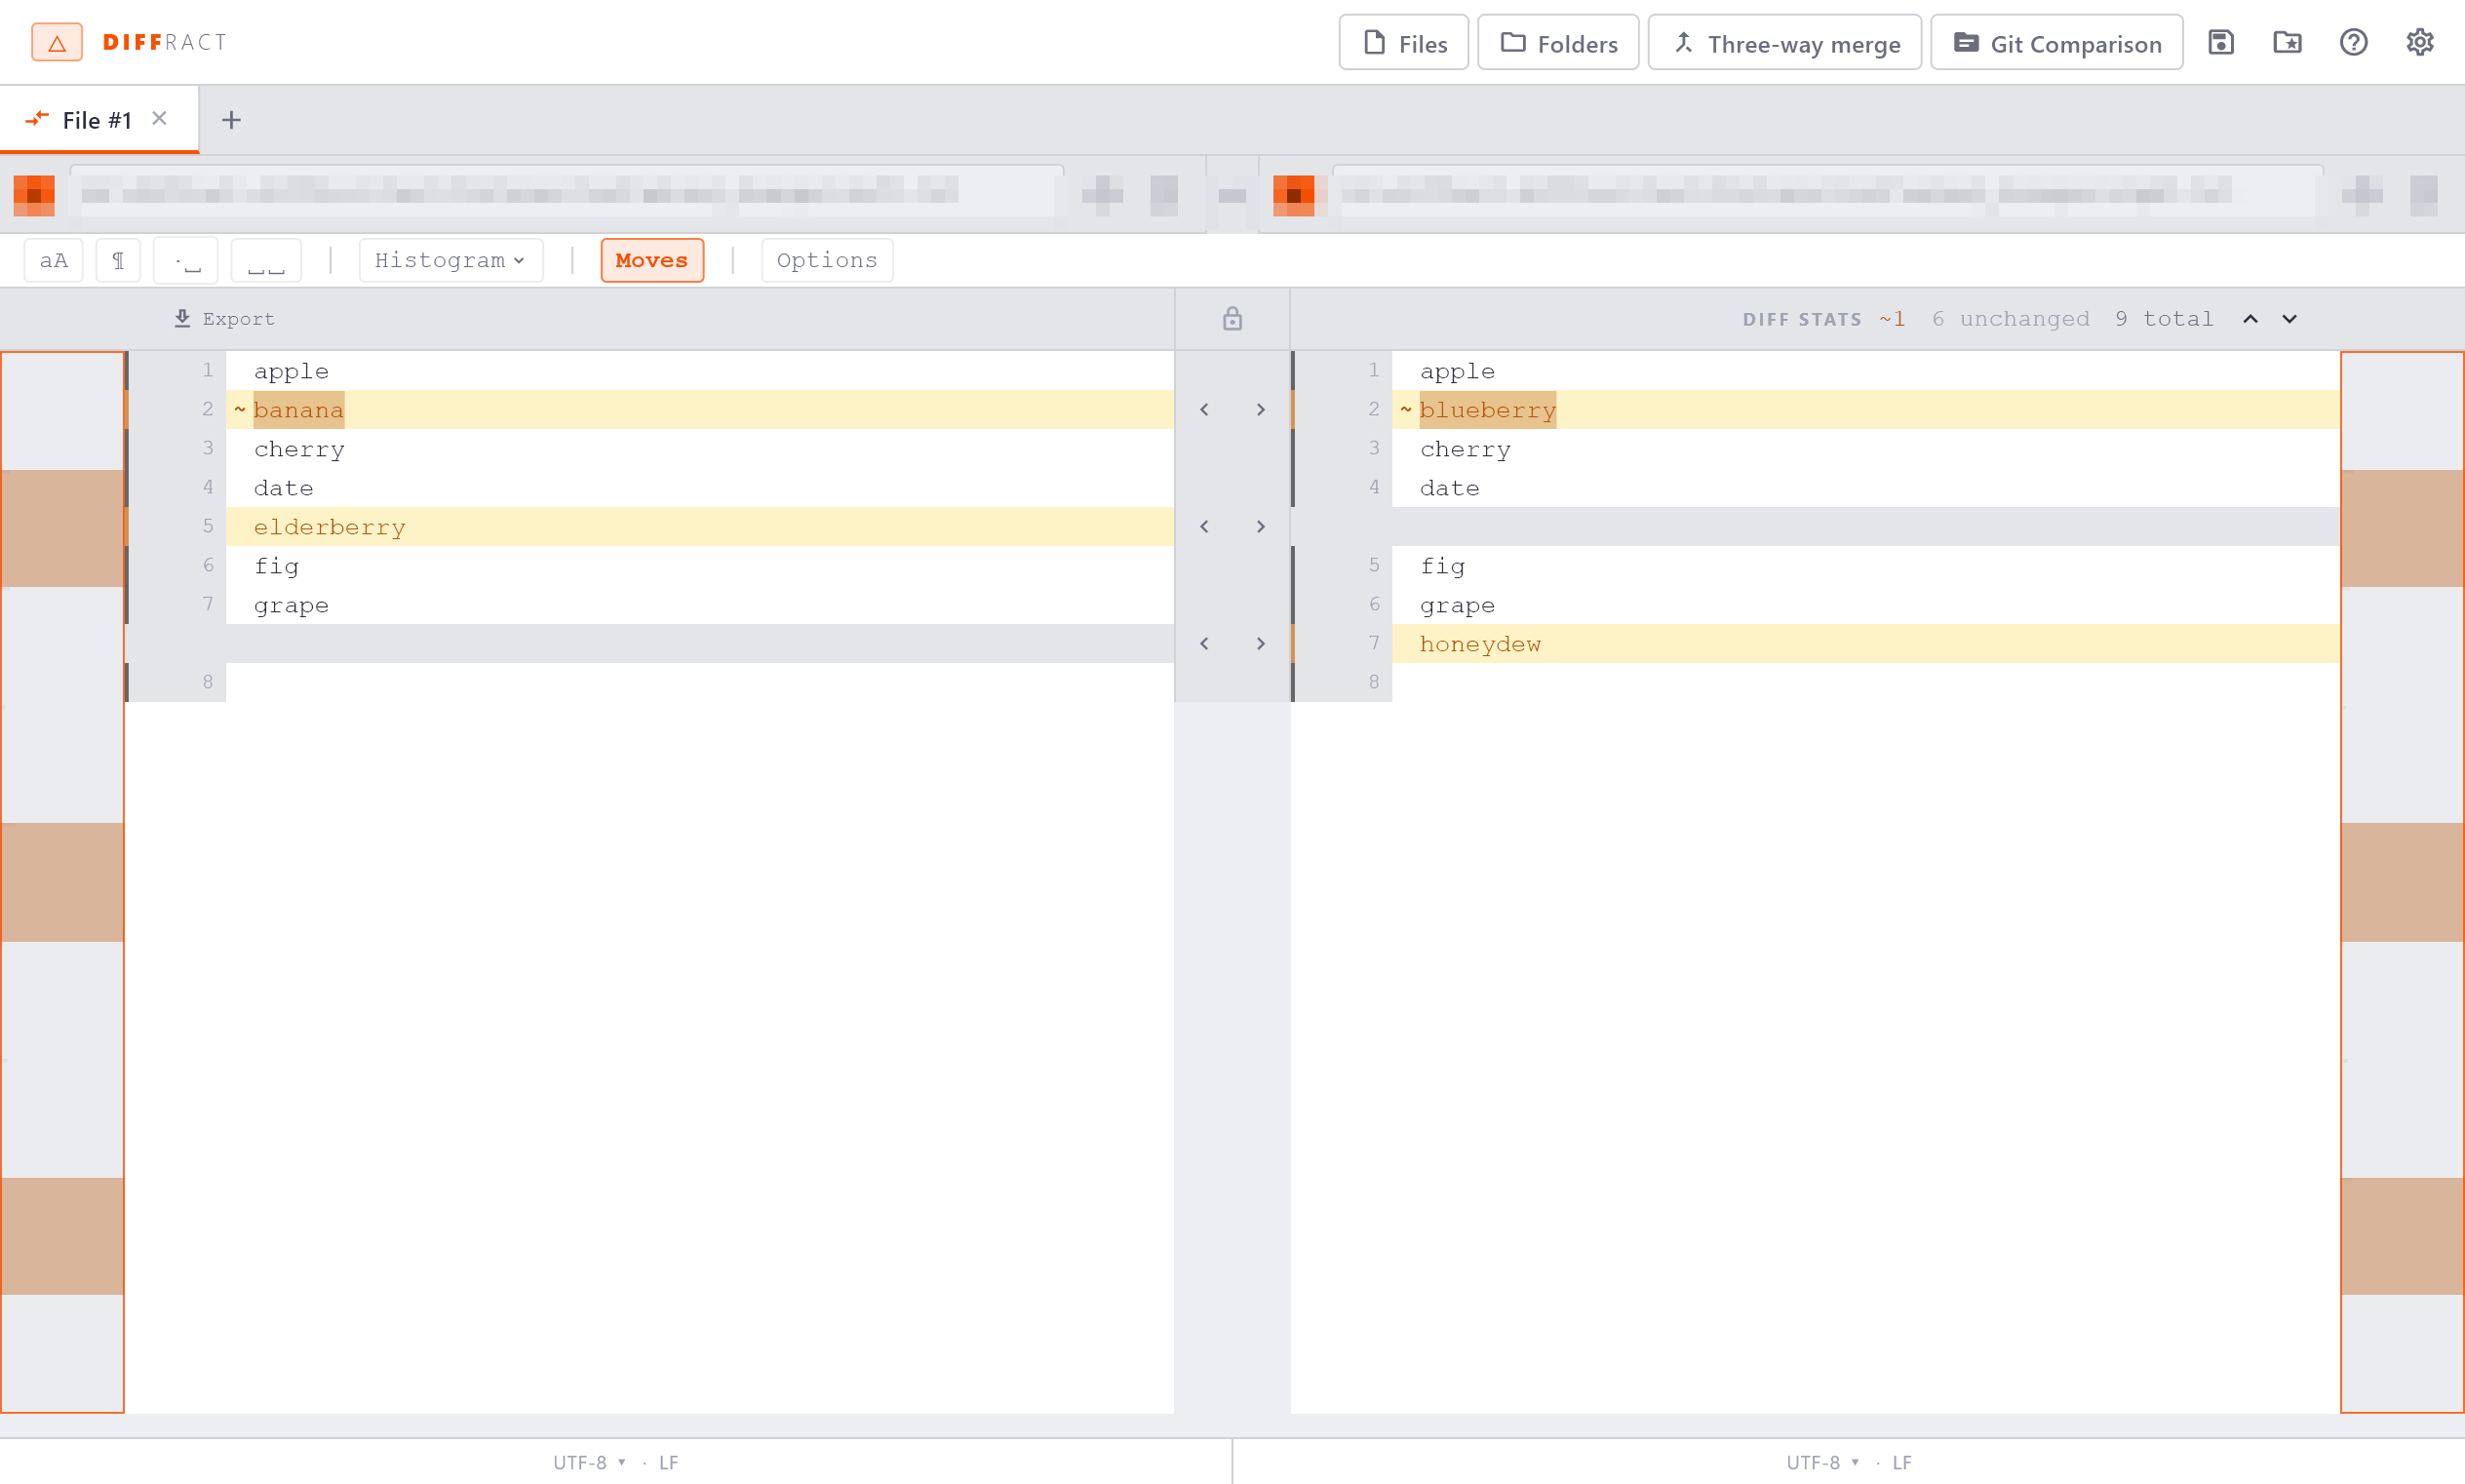Toggle the scroll lock icon
This screenshot has height=1484, width=2465.
click(x=1232, y=319)
